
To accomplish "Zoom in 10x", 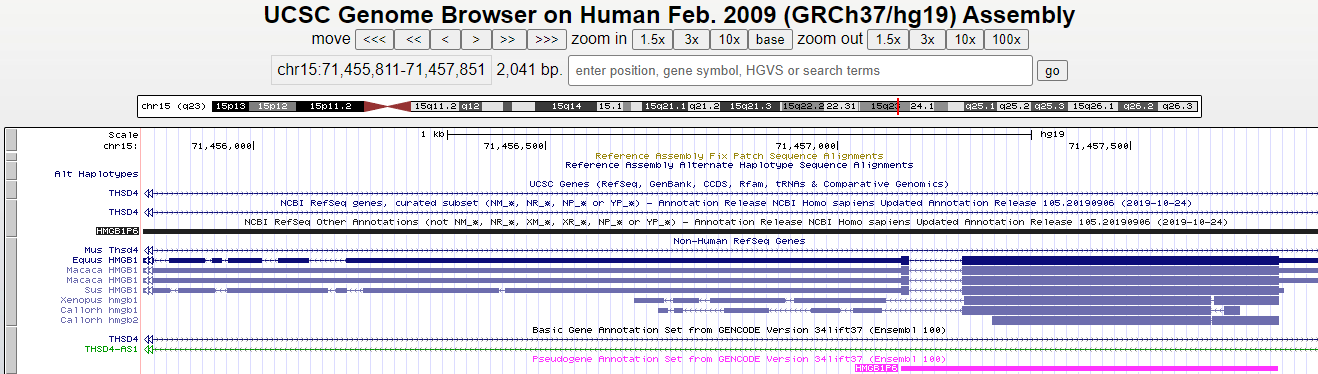I will point(730,40).
